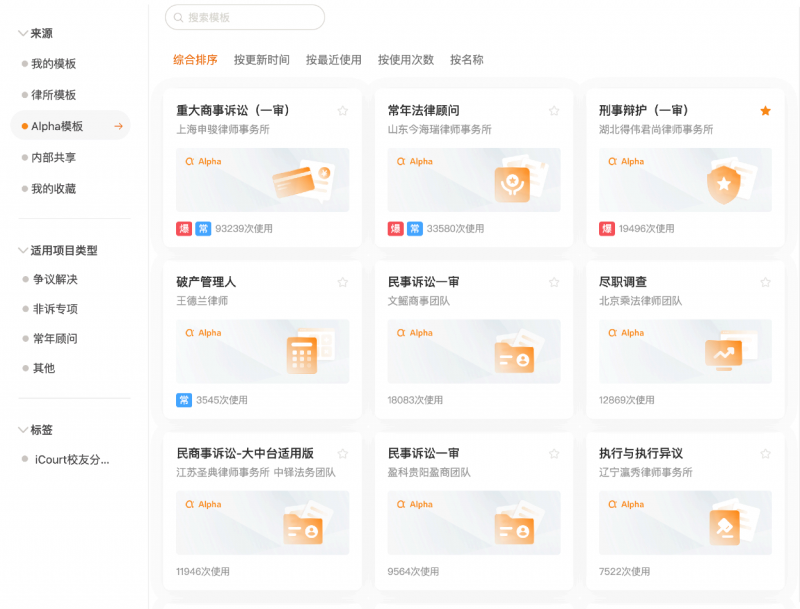Viewport: 800px width, 609px height.
Task: Click 上海申骏律师事务所 text
Action: [223, 130]
